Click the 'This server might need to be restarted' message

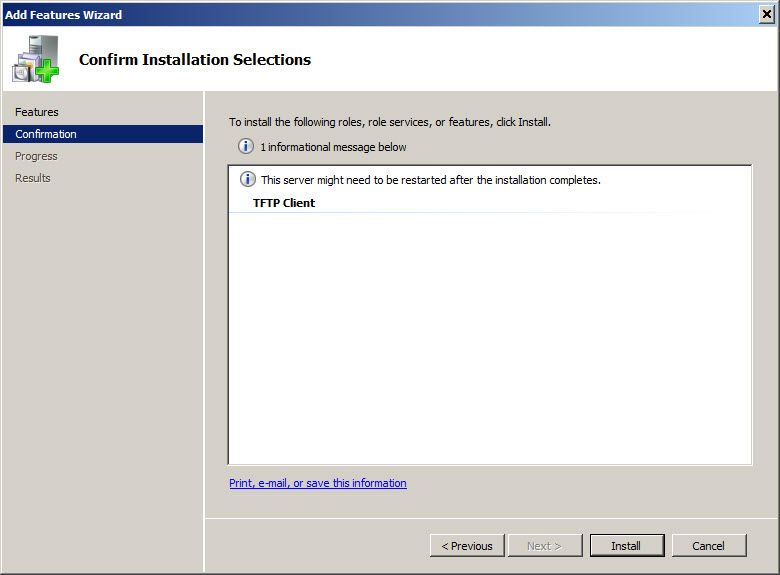(x=431, y=180)
